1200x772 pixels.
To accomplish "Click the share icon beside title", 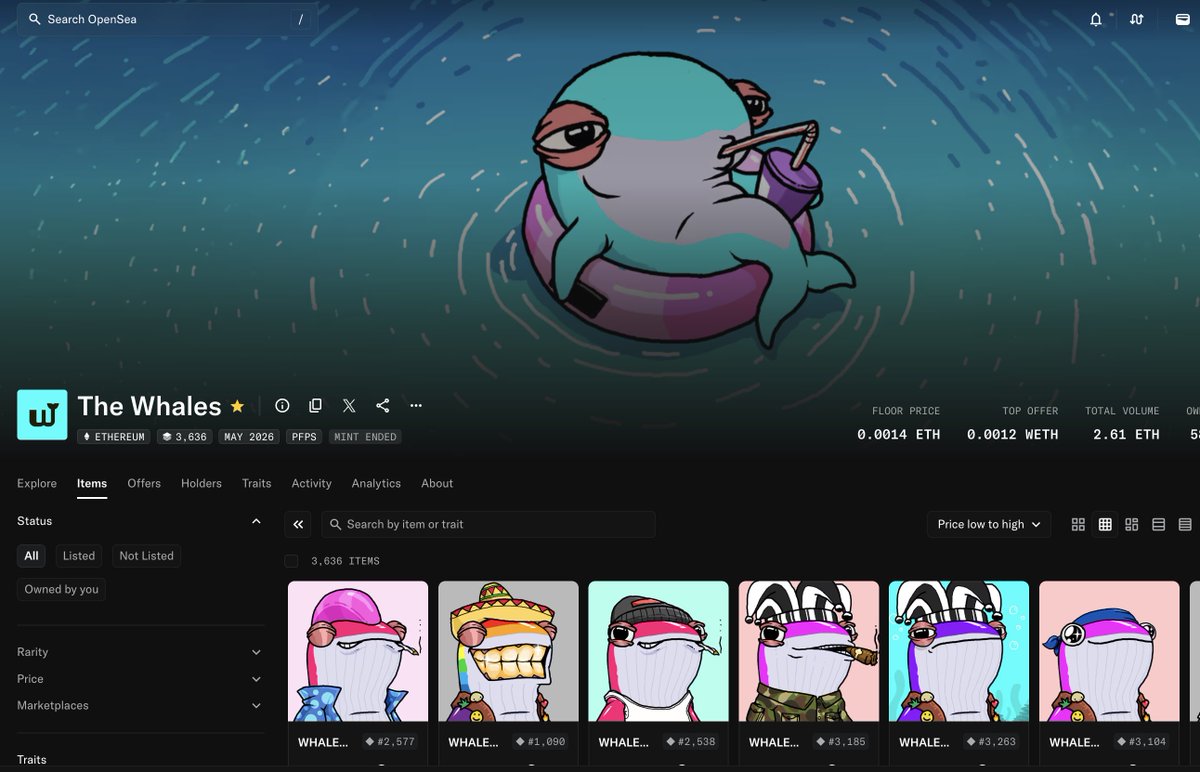I will click(x=382, y=405).
